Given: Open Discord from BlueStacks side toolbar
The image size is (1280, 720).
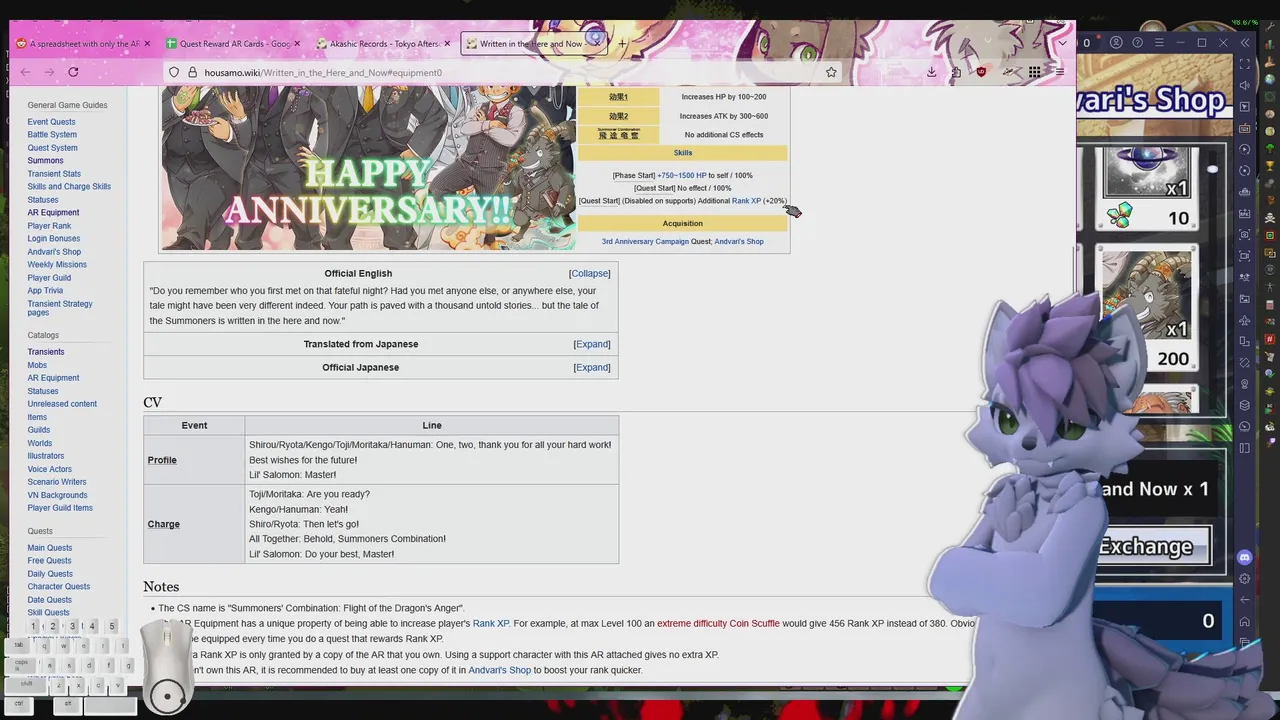Looking at the screenshot, I should click(x=1245, y=557).
